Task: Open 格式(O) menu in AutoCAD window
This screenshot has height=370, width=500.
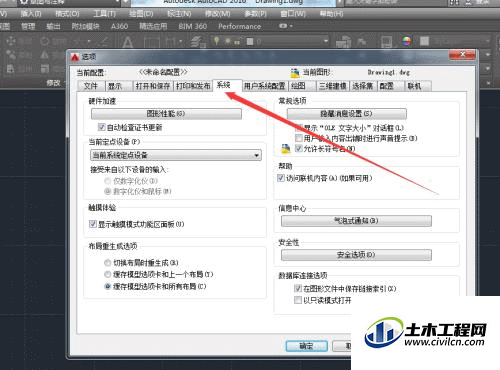Action: tap(67, 14)
